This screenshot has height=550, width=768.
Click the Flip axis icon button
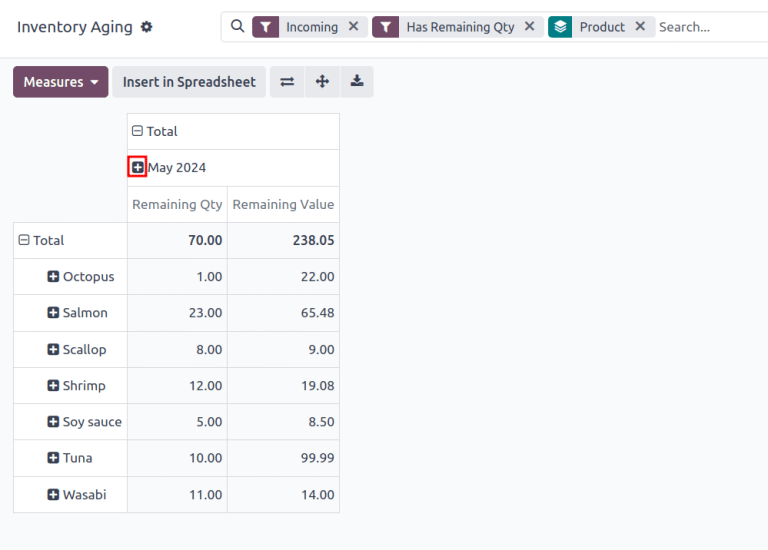coord(287,82)
